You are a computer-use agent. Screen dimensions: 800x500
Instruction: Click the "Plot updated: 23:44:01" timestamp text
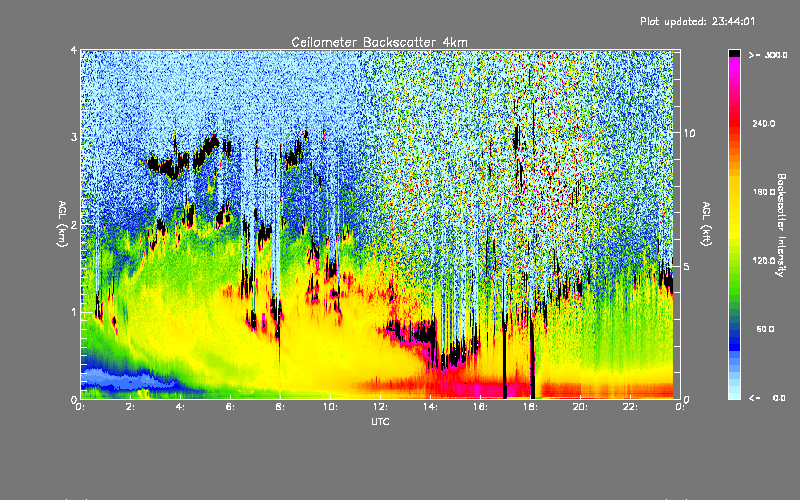tap(697, 21)
